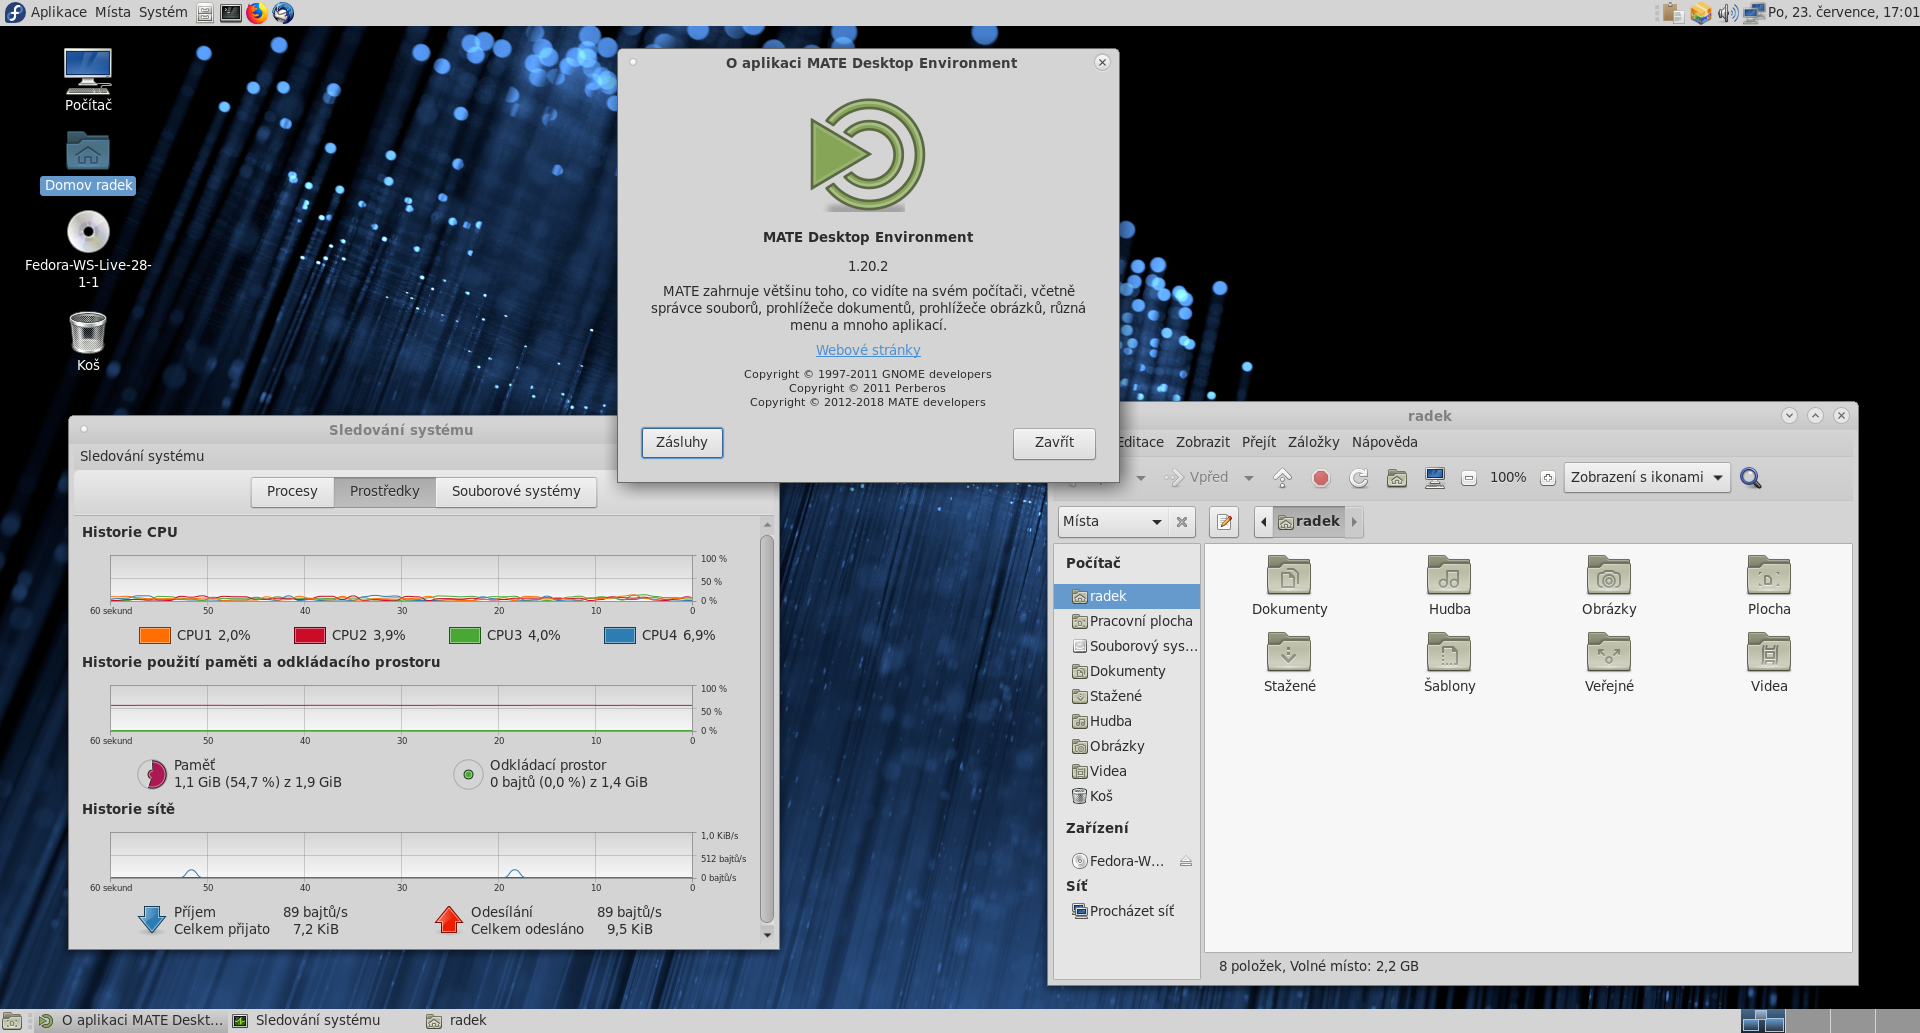Click the Computer icon in file manager toolbar

[x=1435, y=478]
